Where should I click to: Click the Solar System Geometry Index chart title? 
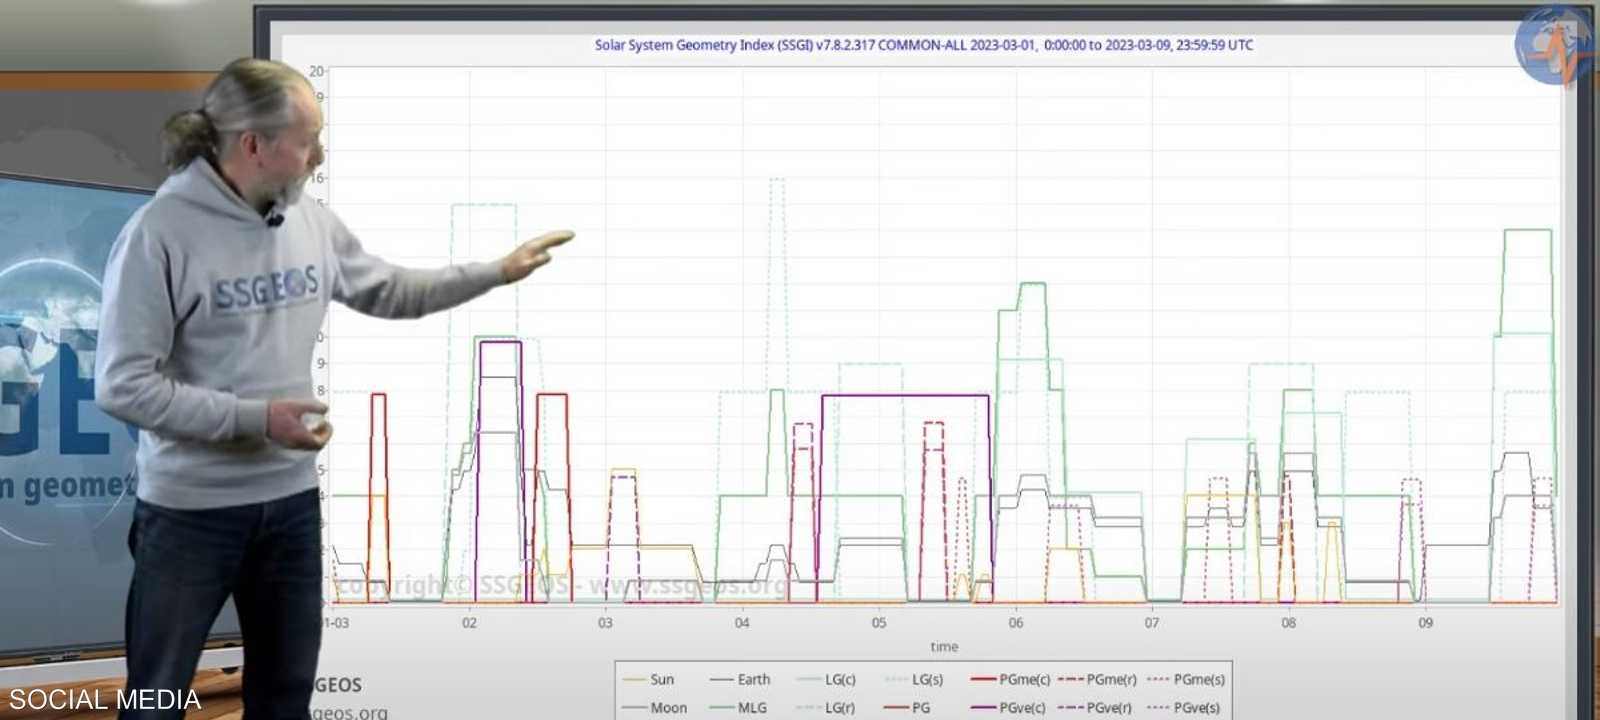pos(923,45)
